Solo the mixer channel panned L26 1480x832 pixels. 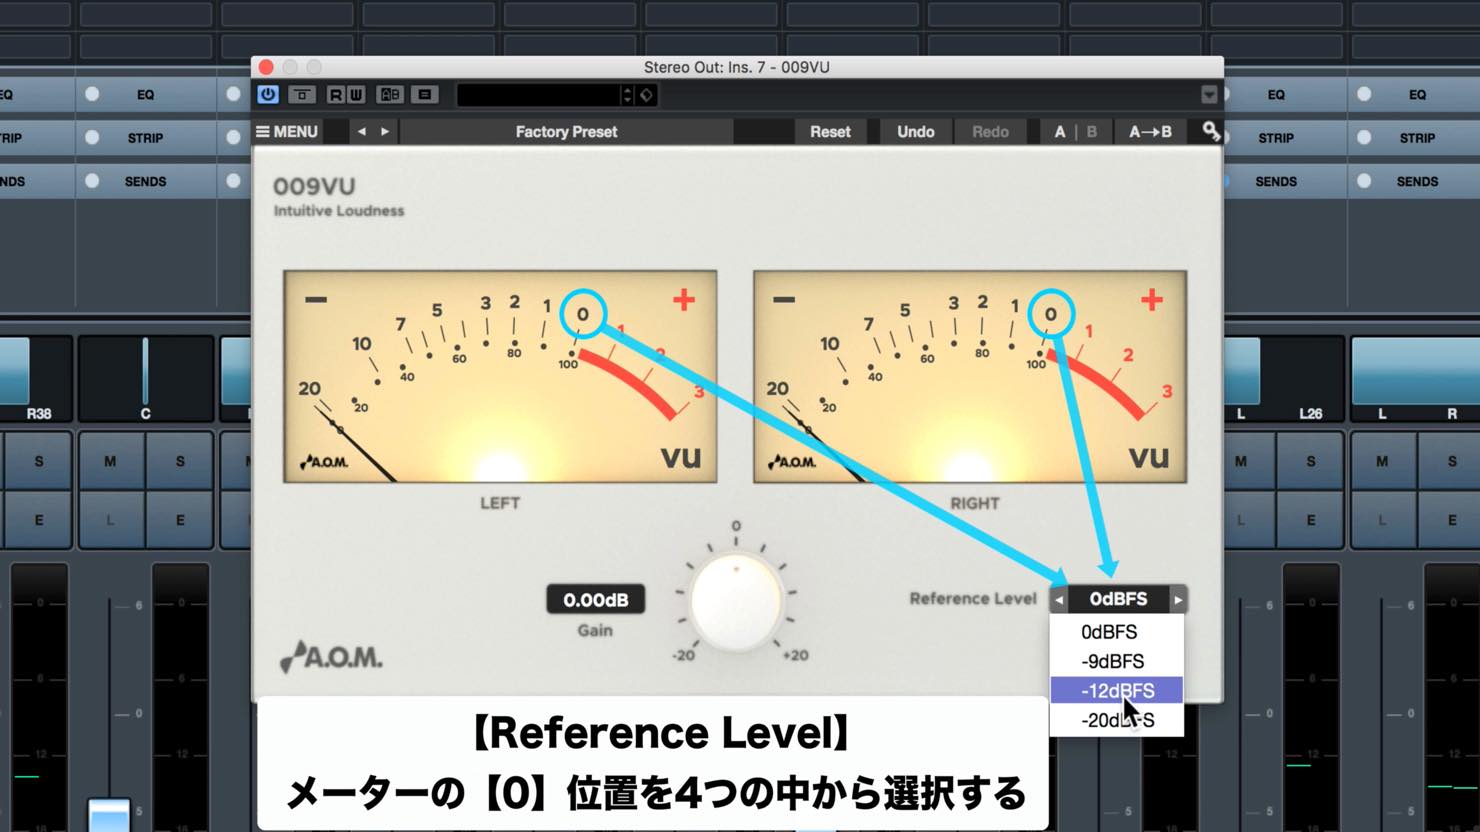coord(1310,461)
